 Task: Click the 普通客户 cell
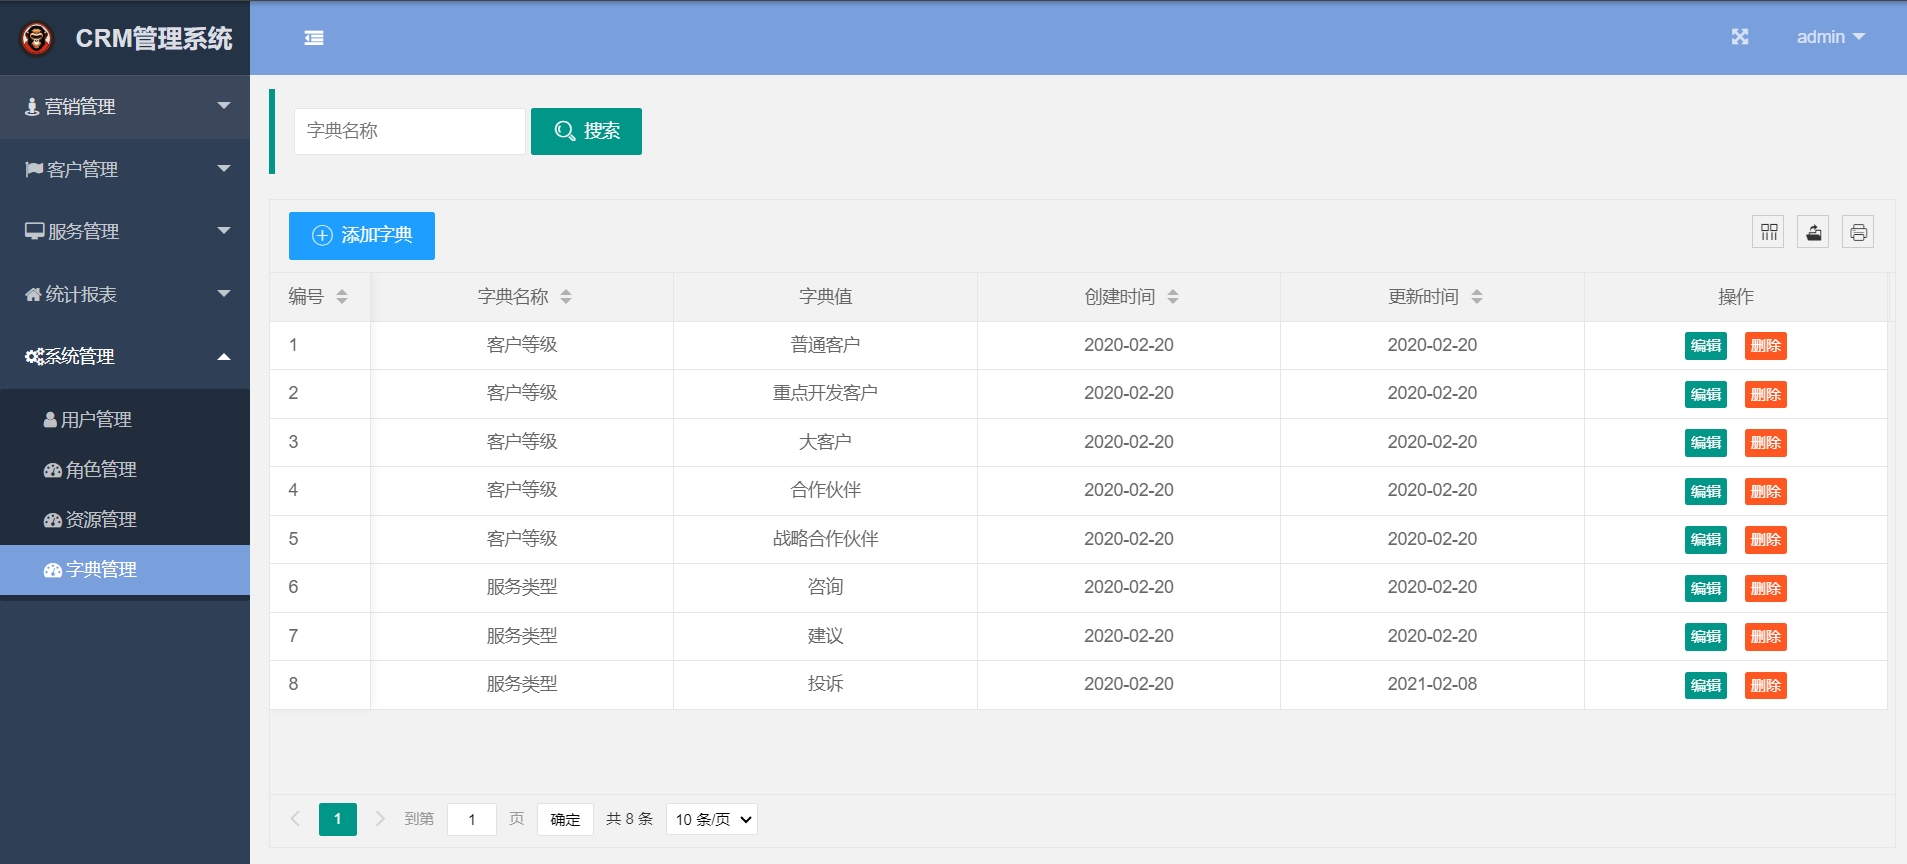tap(825, 345)
